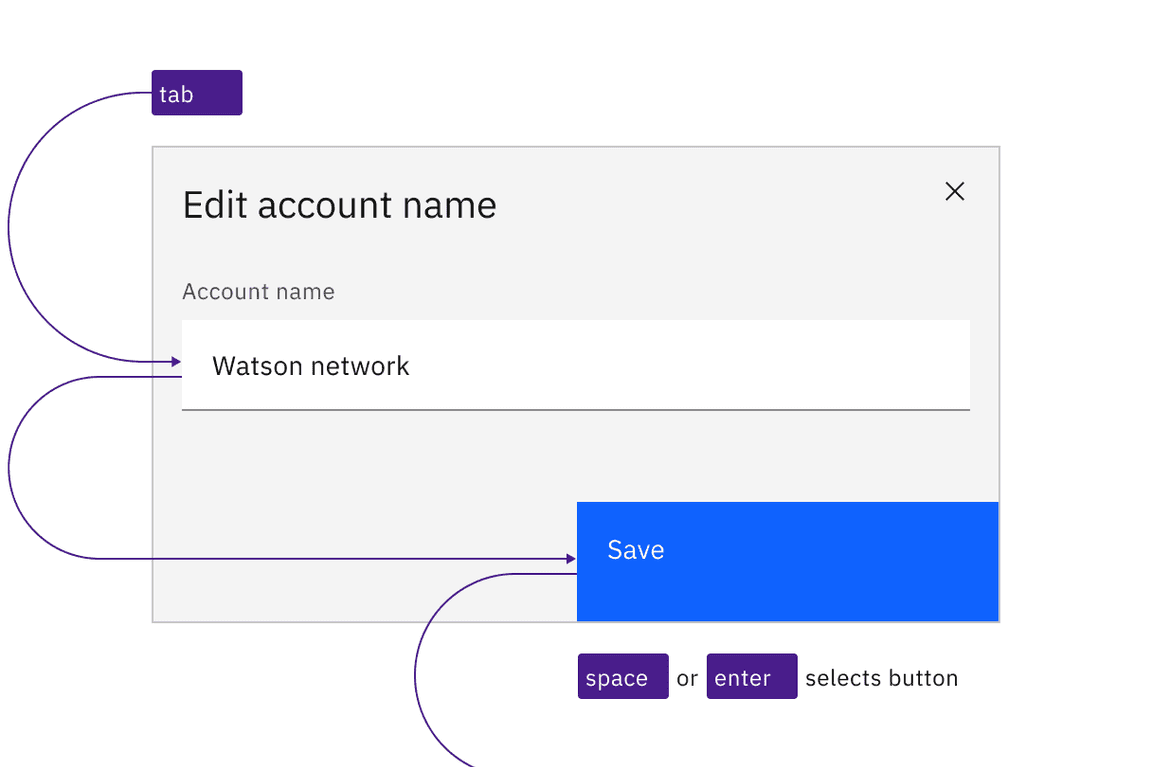Screen dimensions: 1152x767
Task: Click the selects button caption text
Action: (881, 677)
